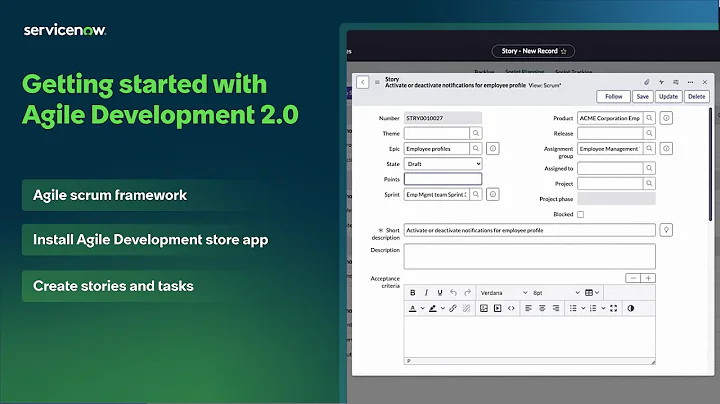Open the more options ellipsis in header
The image size is (720, 404).
coord(690,82)
